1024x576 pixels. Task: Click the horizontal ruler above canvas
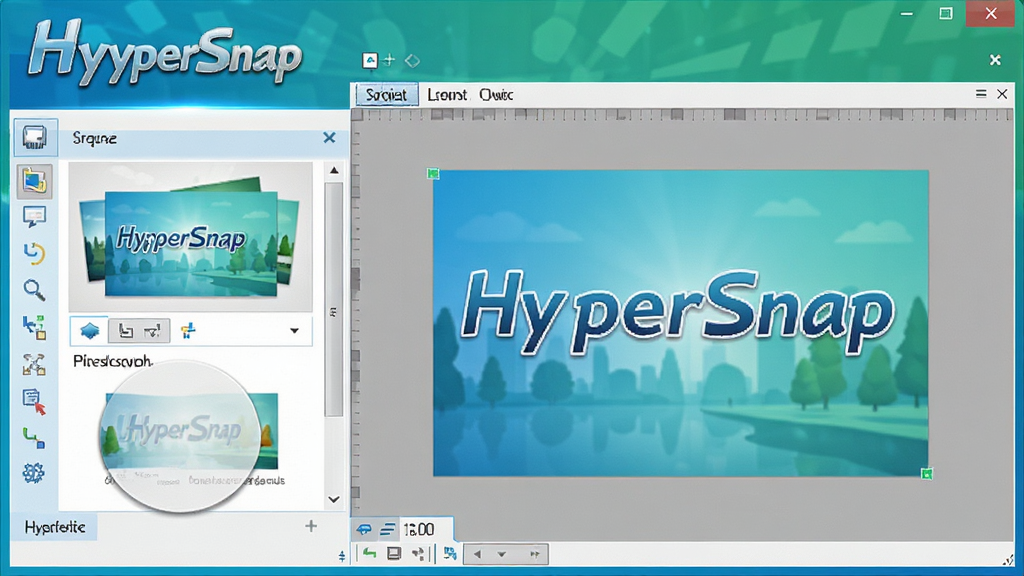coord(682,114)
